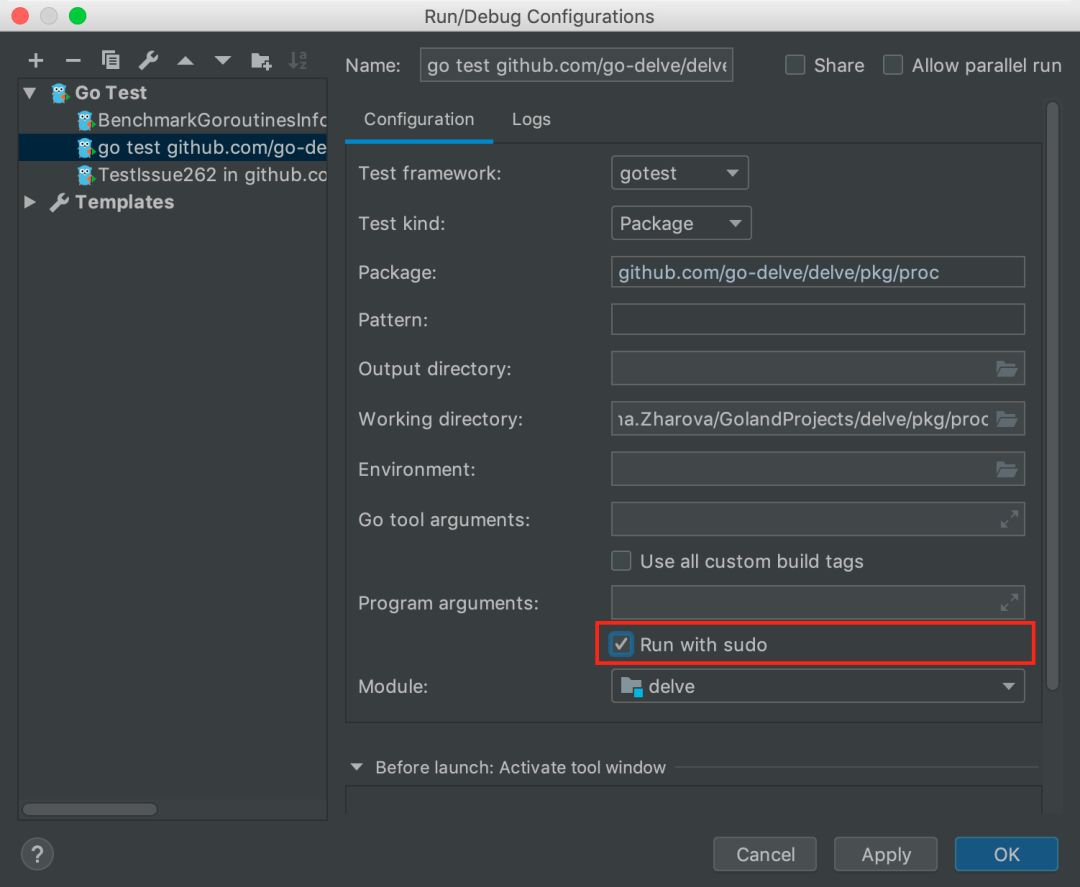The image size is (1080, 887).
Task: Open Environment variables browse icon
Action: click(x=1006, y=469)
